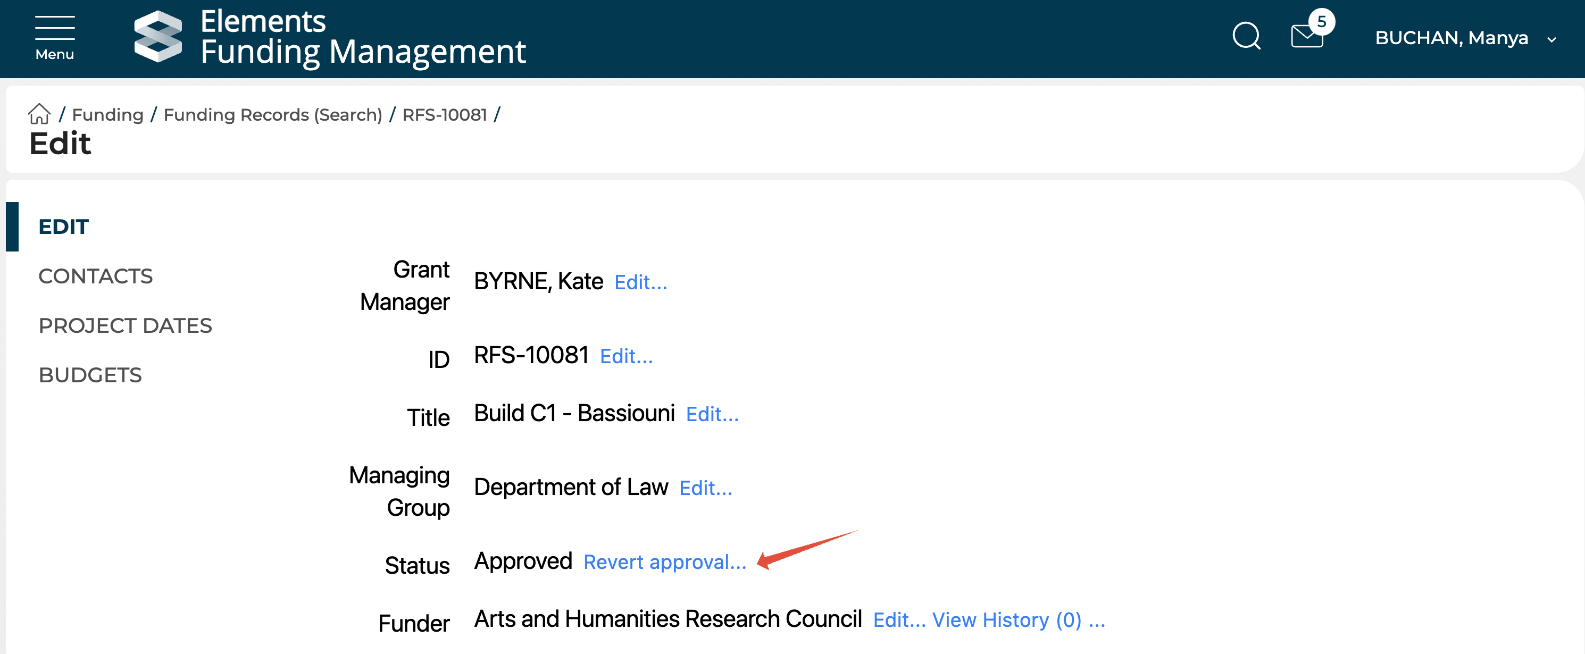Click Revert approval link
1585x654 pixels.
(x=664, y=563)
